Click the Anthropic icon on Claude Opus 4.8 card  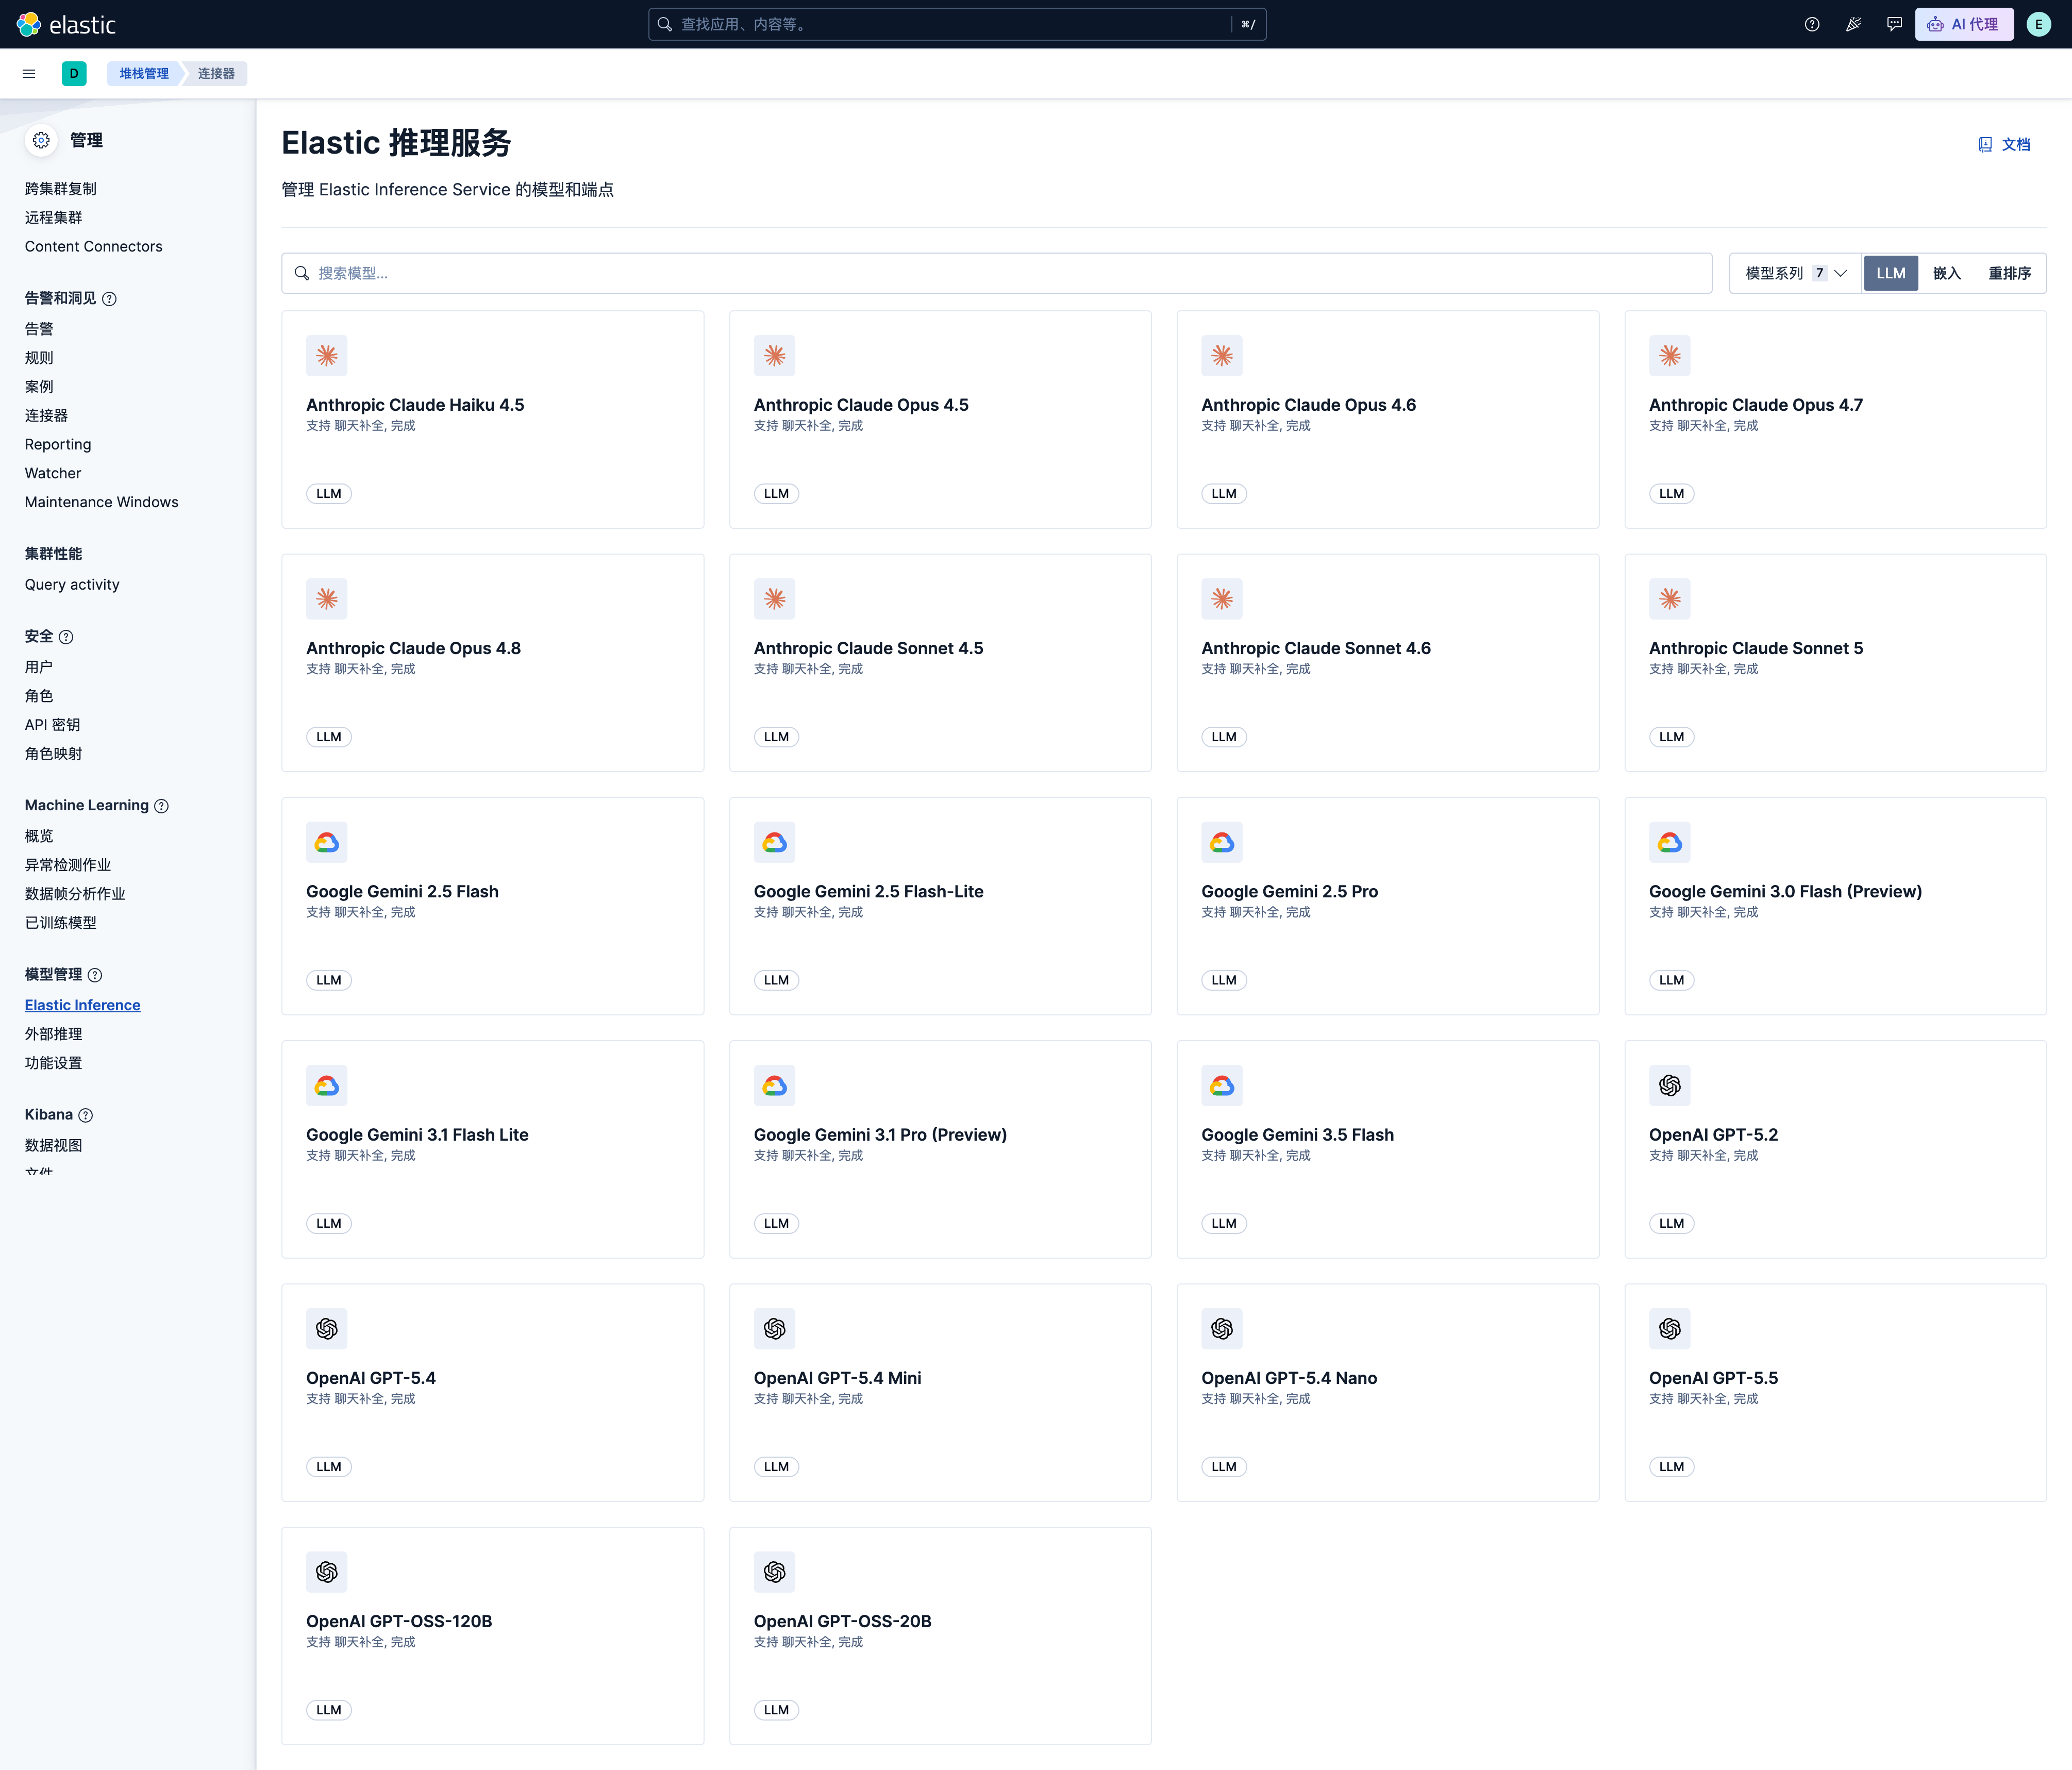[327, 598]
